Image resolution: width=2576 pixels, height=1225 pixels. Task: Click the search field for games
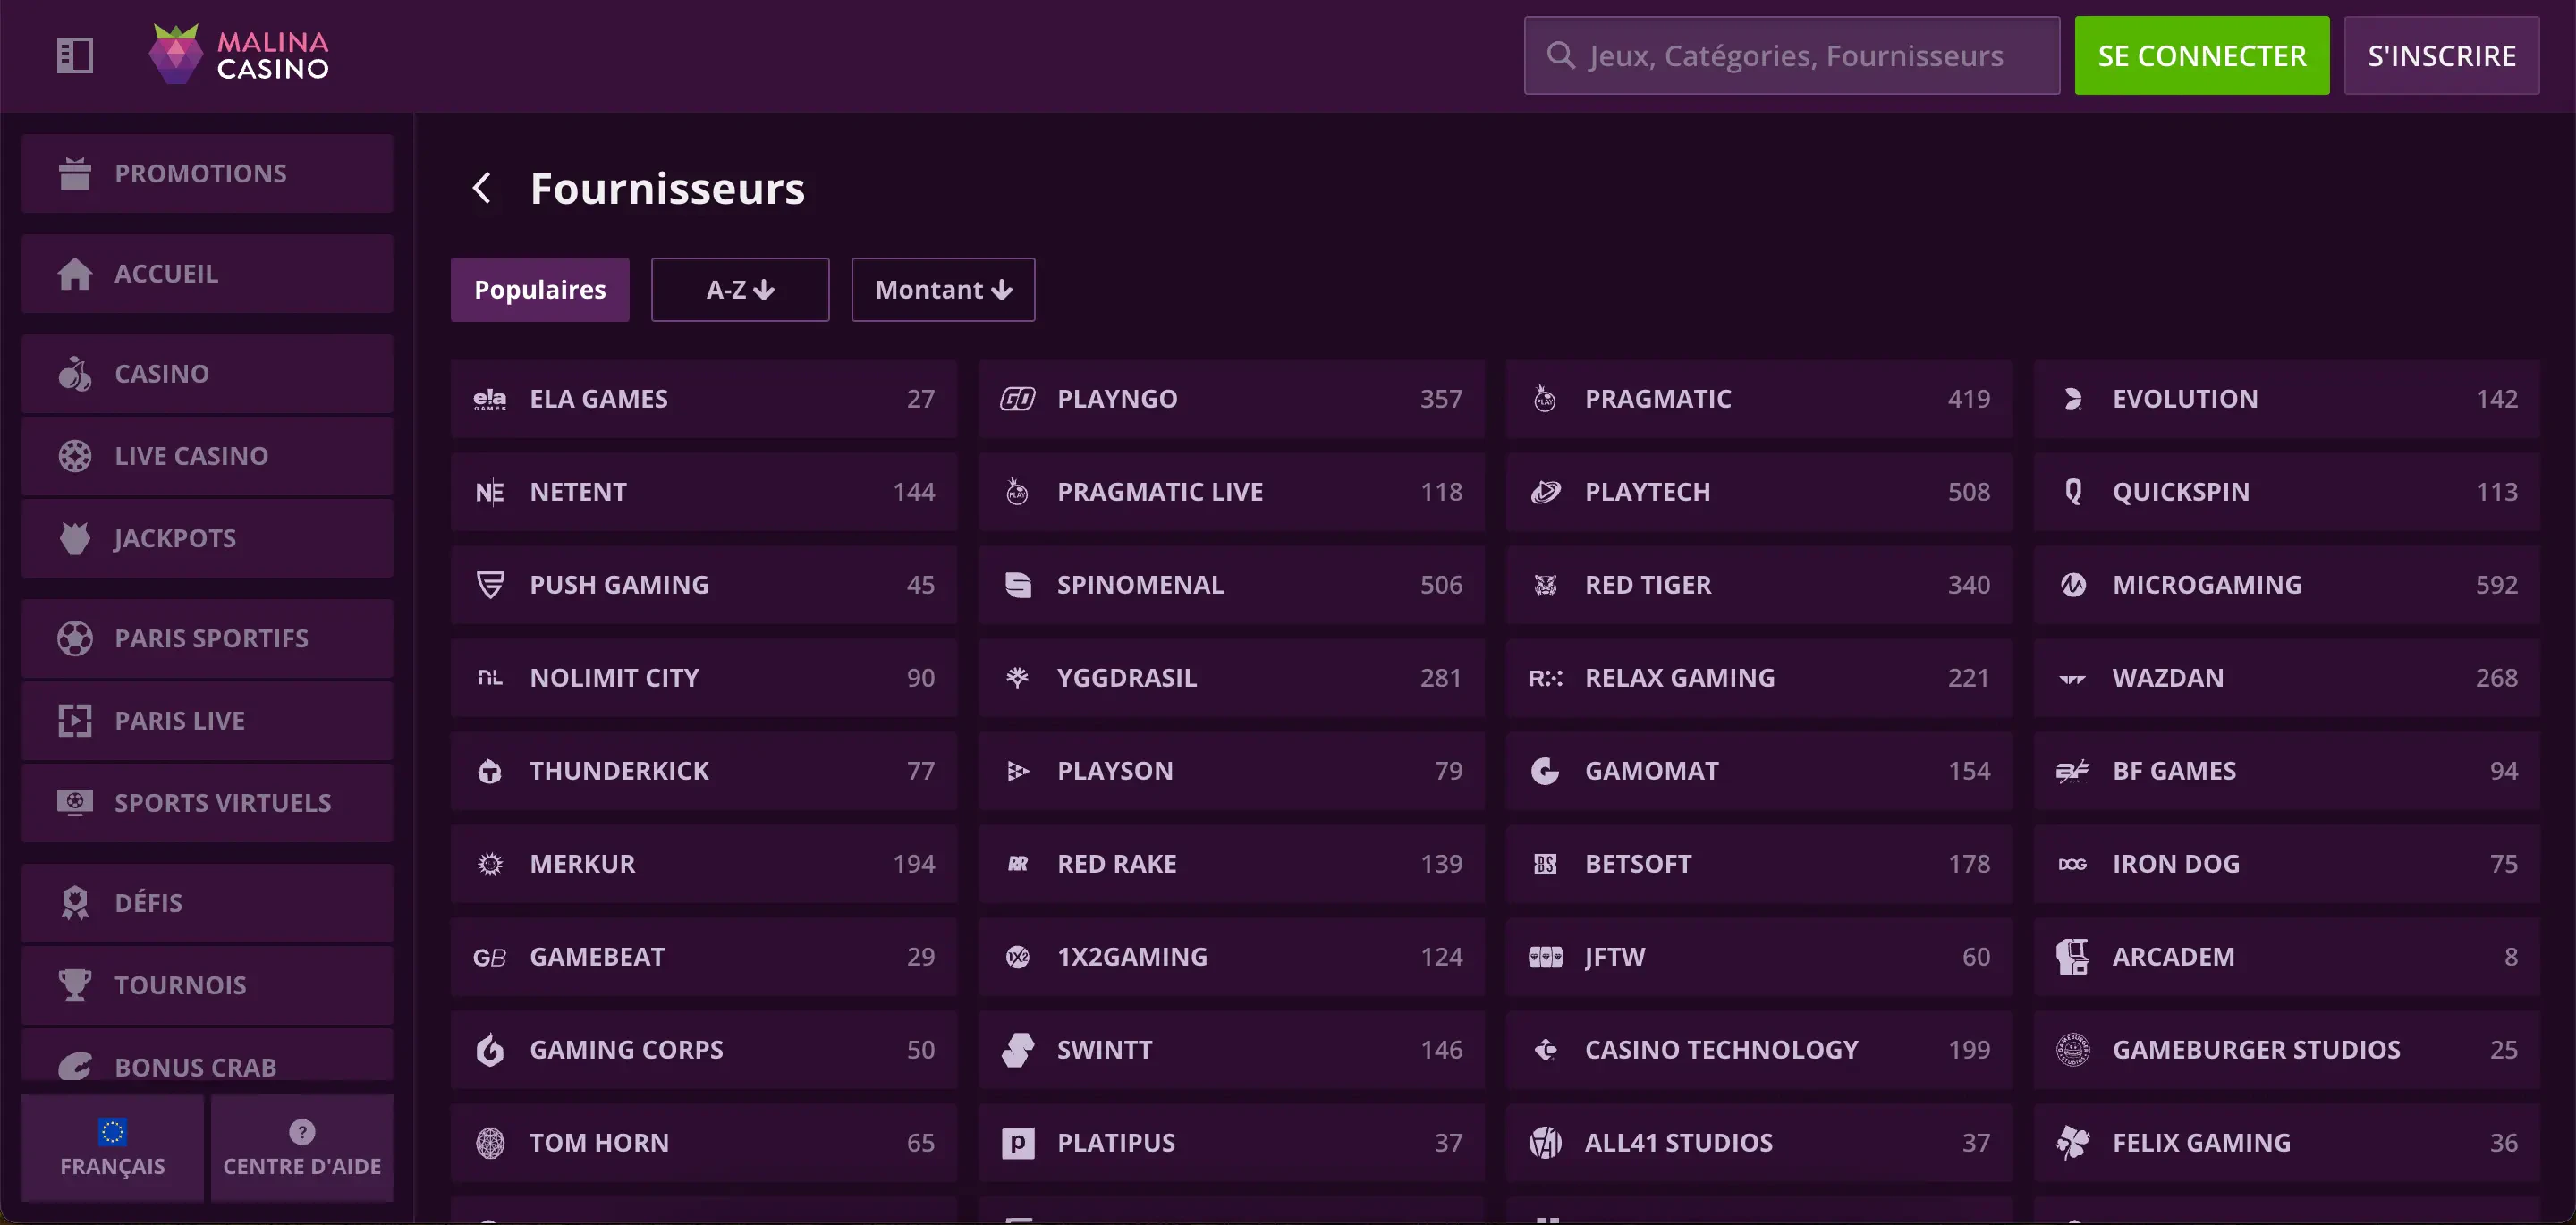tap(1792, 55)
